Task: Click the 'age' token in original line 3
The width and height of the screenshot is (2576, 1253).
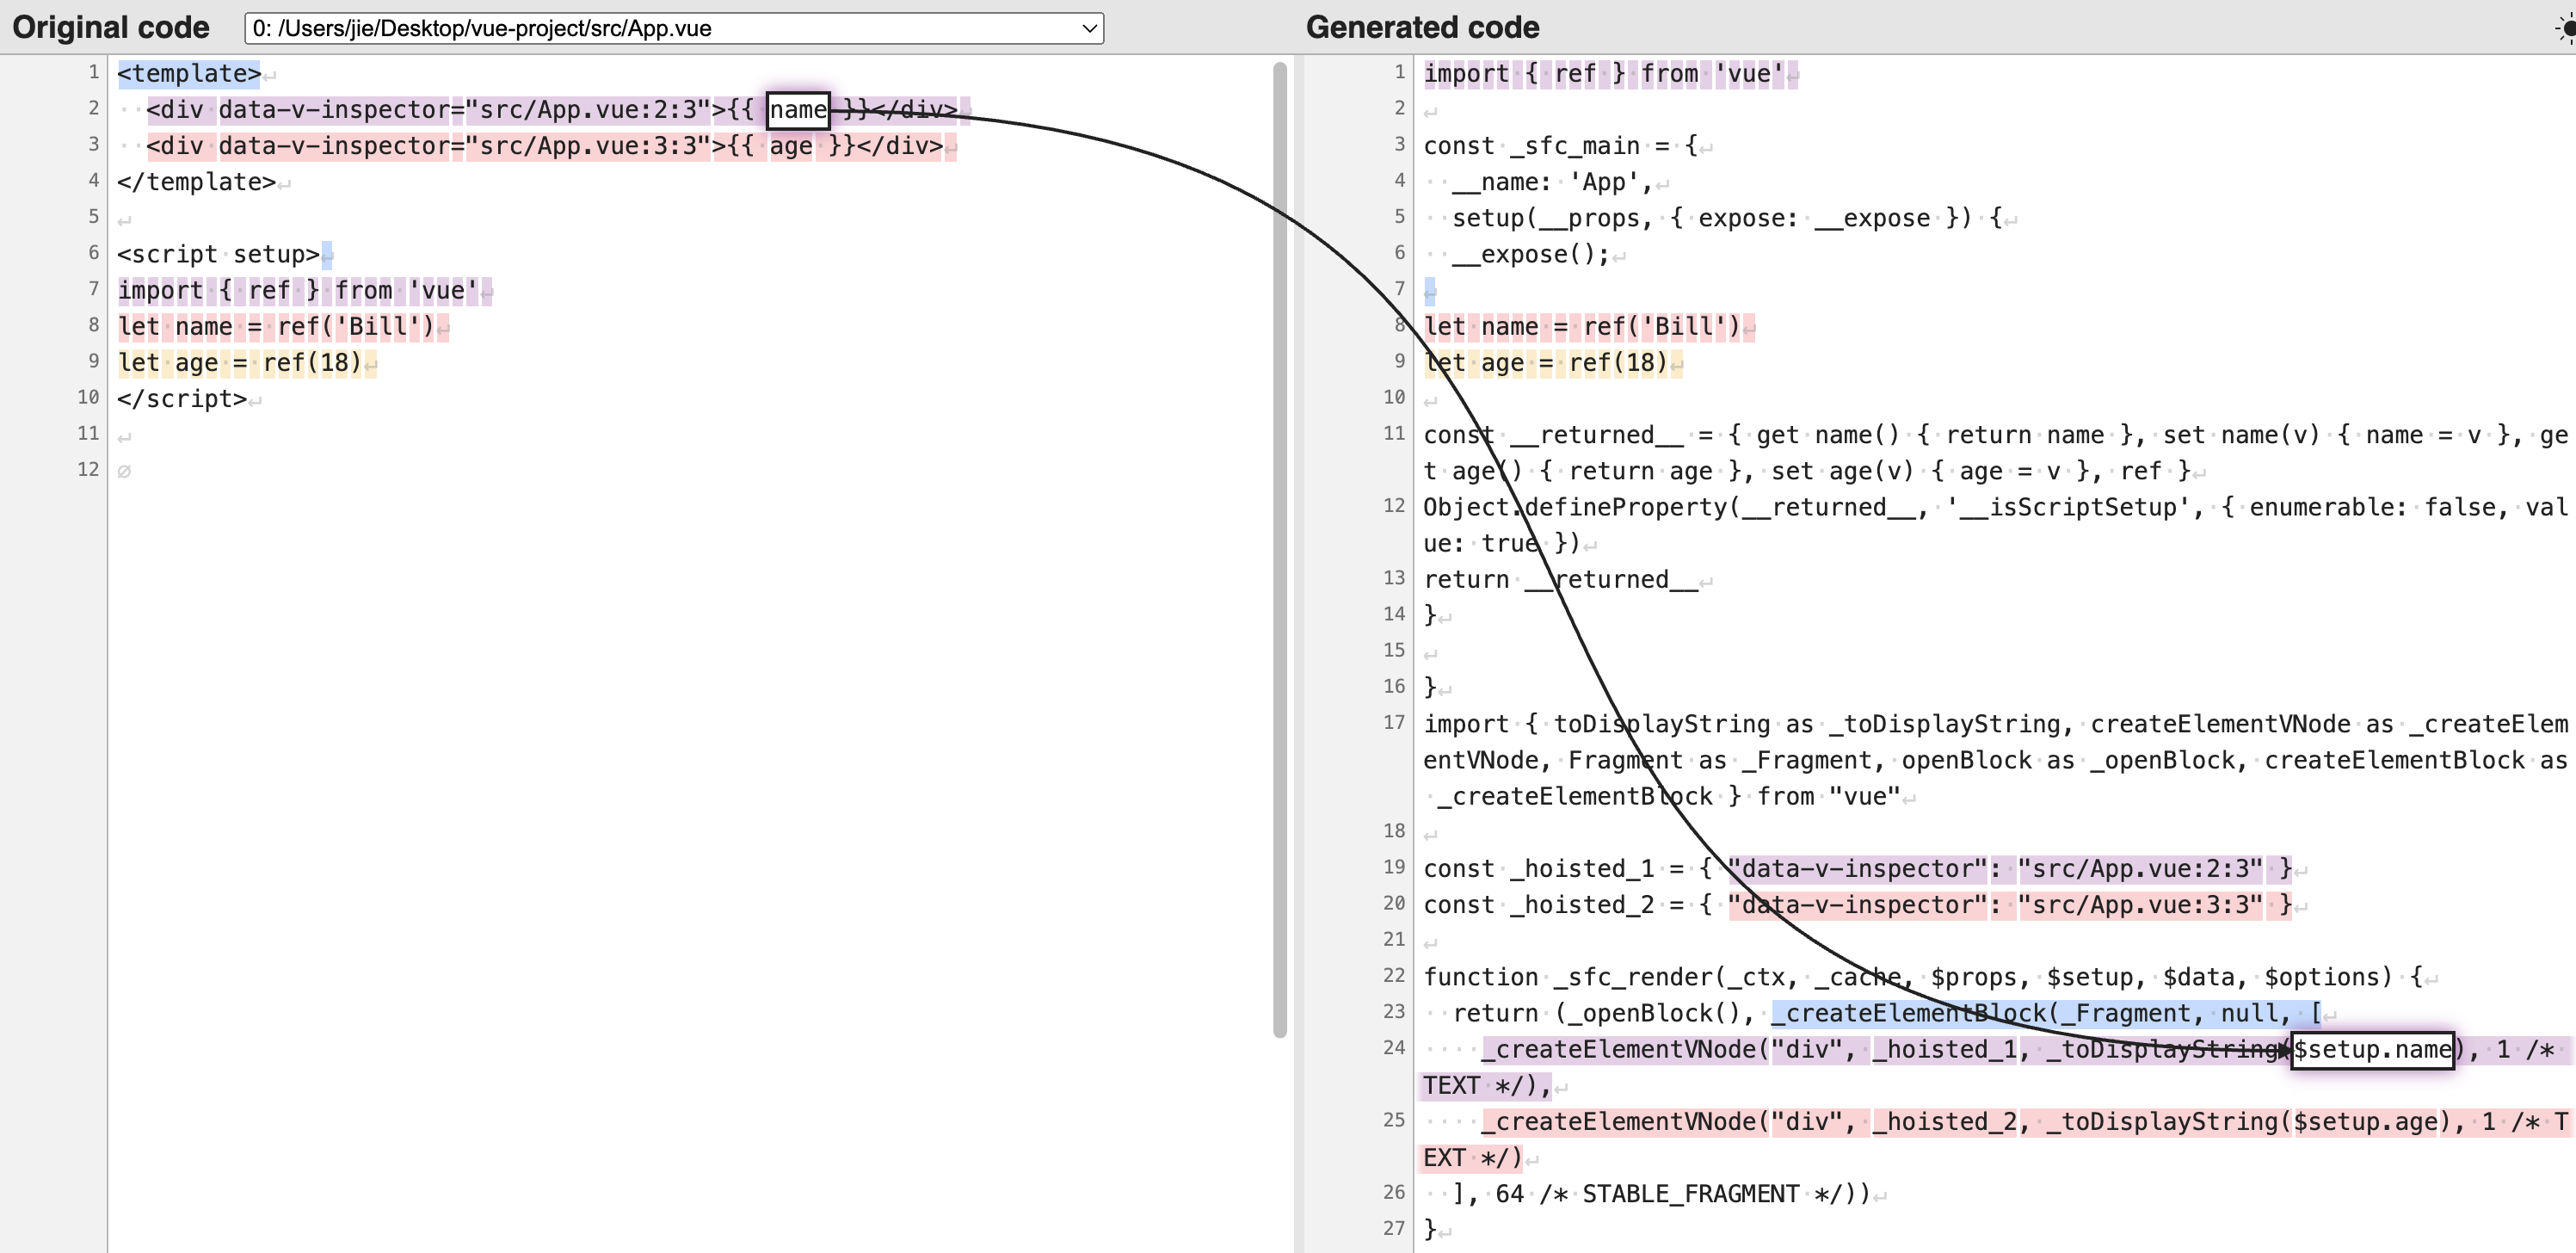Action: pos(790,146)
